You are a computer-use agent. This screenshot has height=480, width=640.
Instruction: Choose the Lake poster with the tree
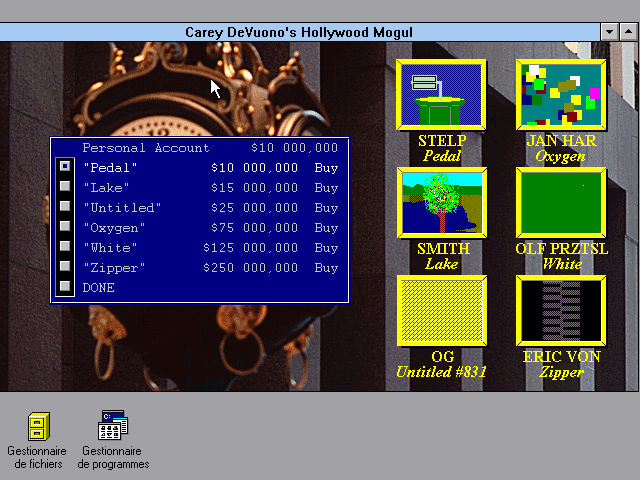coord(442,202)
